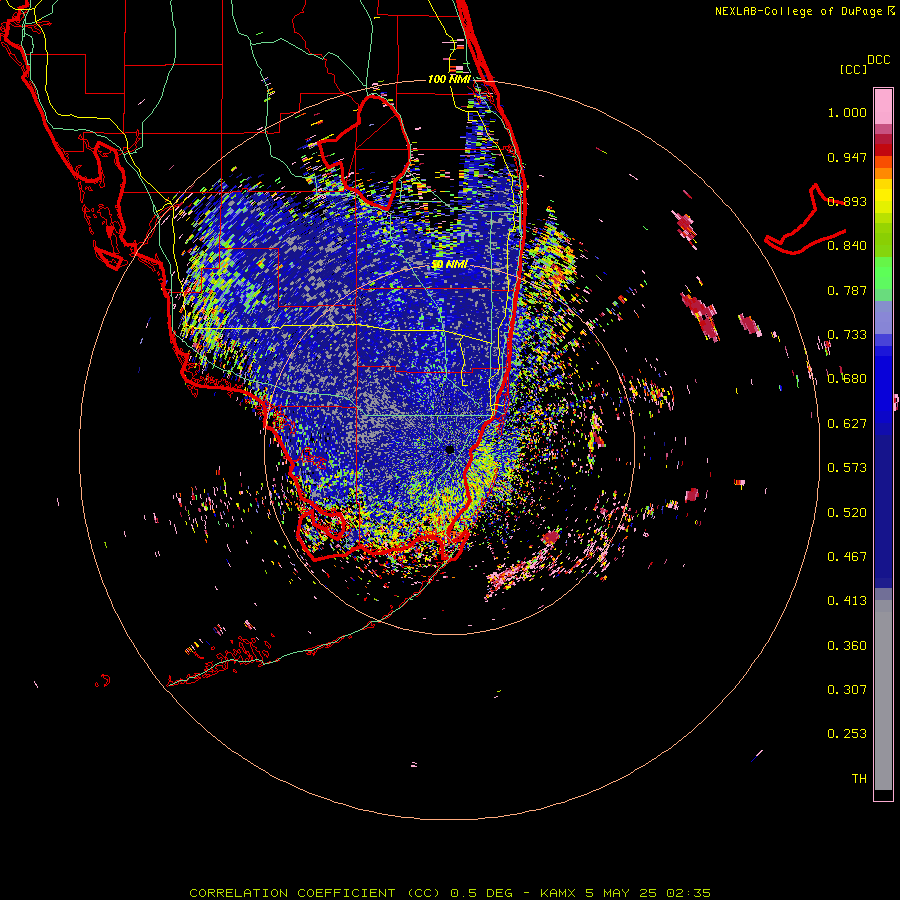Click the [CC] units label
This screenshot has height=900, width=900.
point(853,69)
